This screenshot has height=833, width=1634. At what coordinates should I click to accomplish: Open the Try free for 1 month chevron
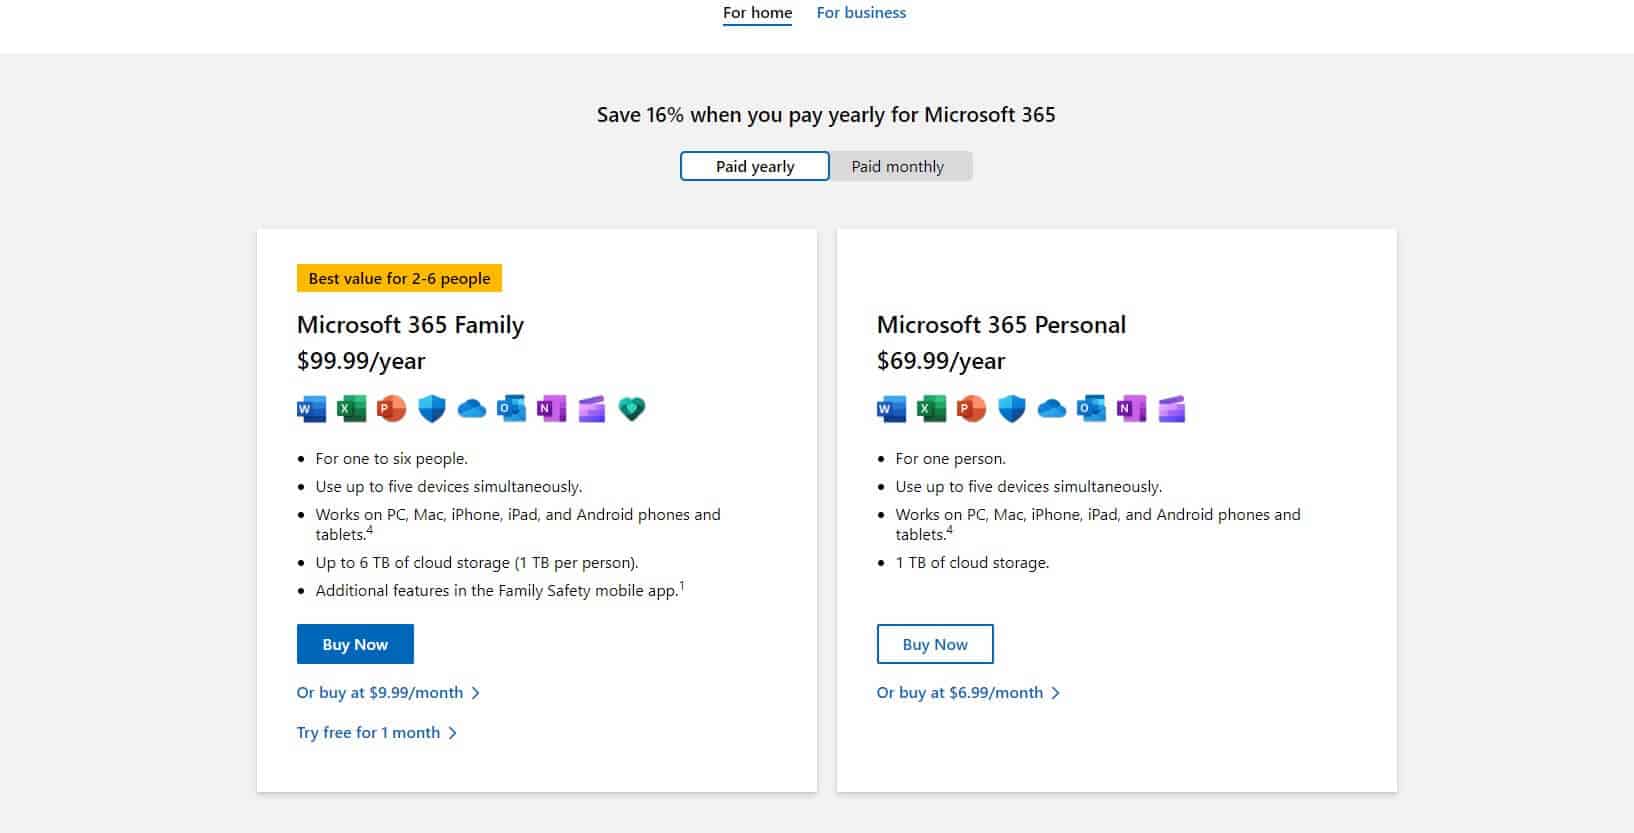point(453,732)
